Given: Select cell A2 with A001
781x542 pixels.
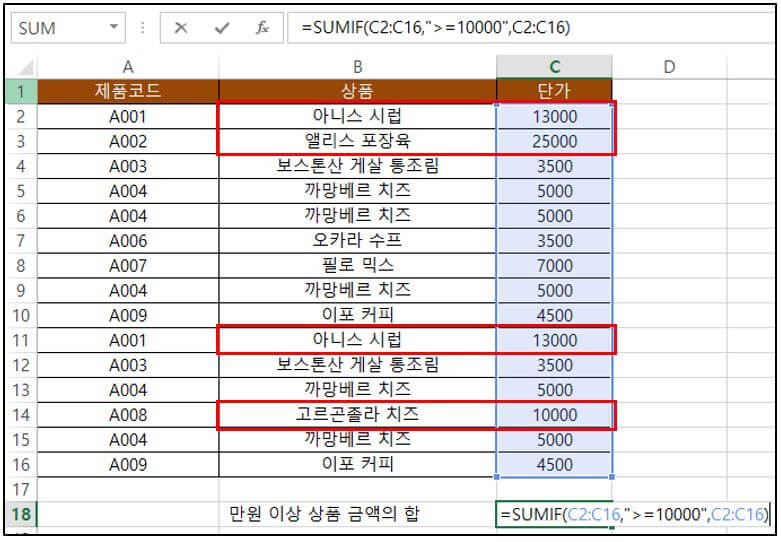Looking at the screenshot, I should [x=128, y=117].
